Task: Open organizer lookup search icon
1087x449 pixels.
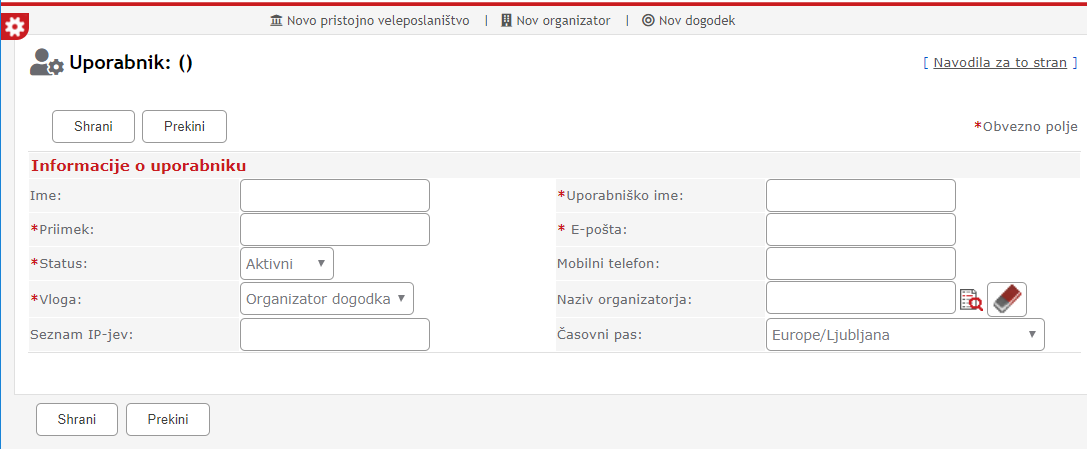Action: tap(970, 299)
